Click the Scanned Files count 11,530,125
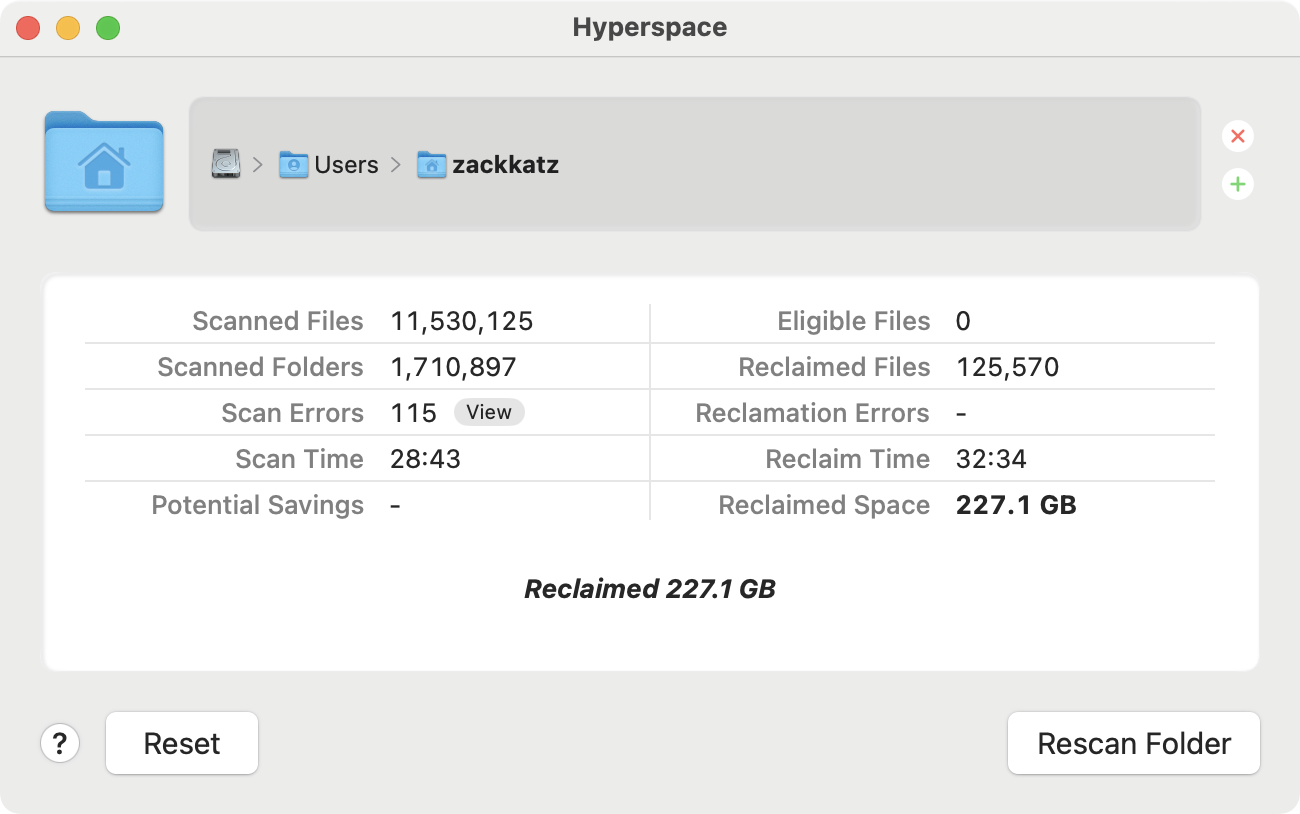 pyautogui.click(x=462, y=321)
